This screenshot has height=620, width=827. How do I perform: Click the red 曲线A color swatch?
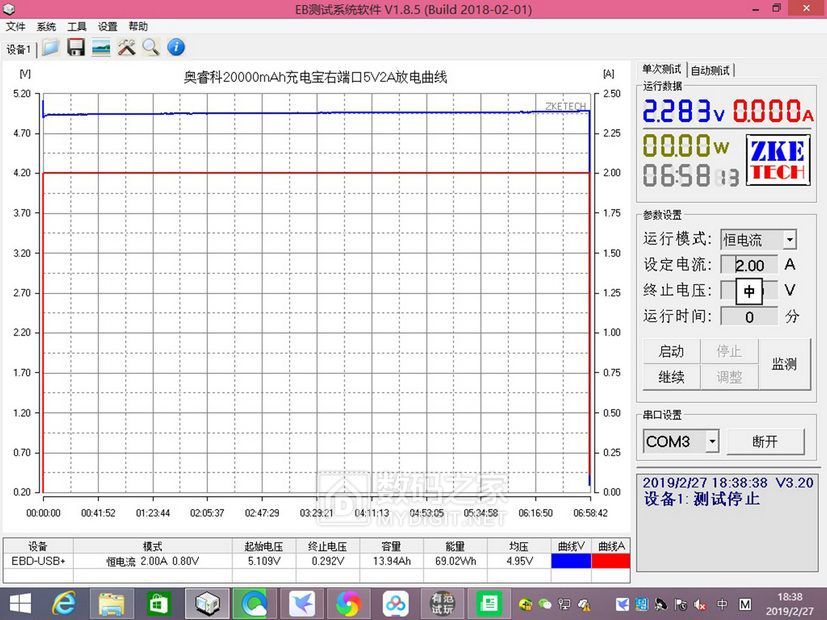coord(610,561)
